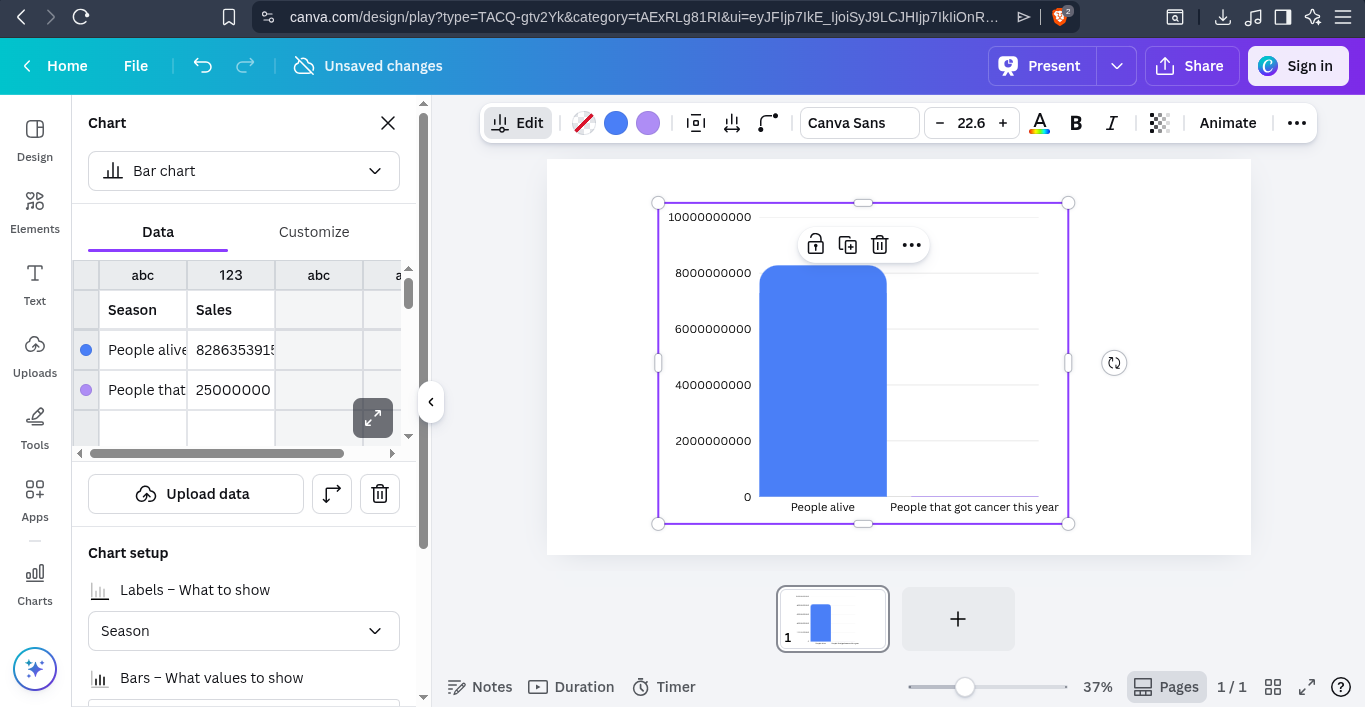Viewport: 1365px width, 707px height.
Task: Select the purple color swatch in toolbar
Action: tap(648, 123)
